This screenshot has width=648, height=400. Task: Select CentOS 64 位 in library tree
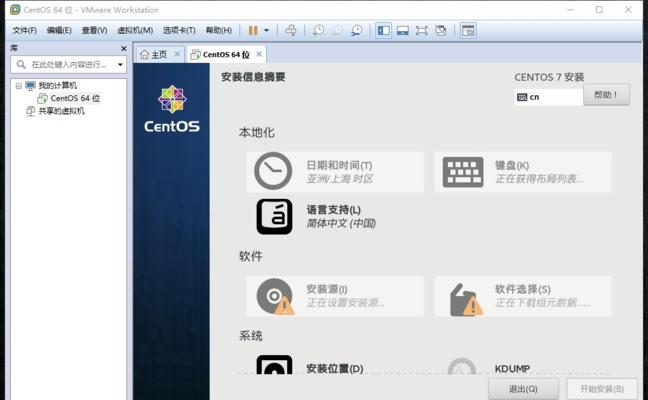pyautogui.click(x=75, y=98)
